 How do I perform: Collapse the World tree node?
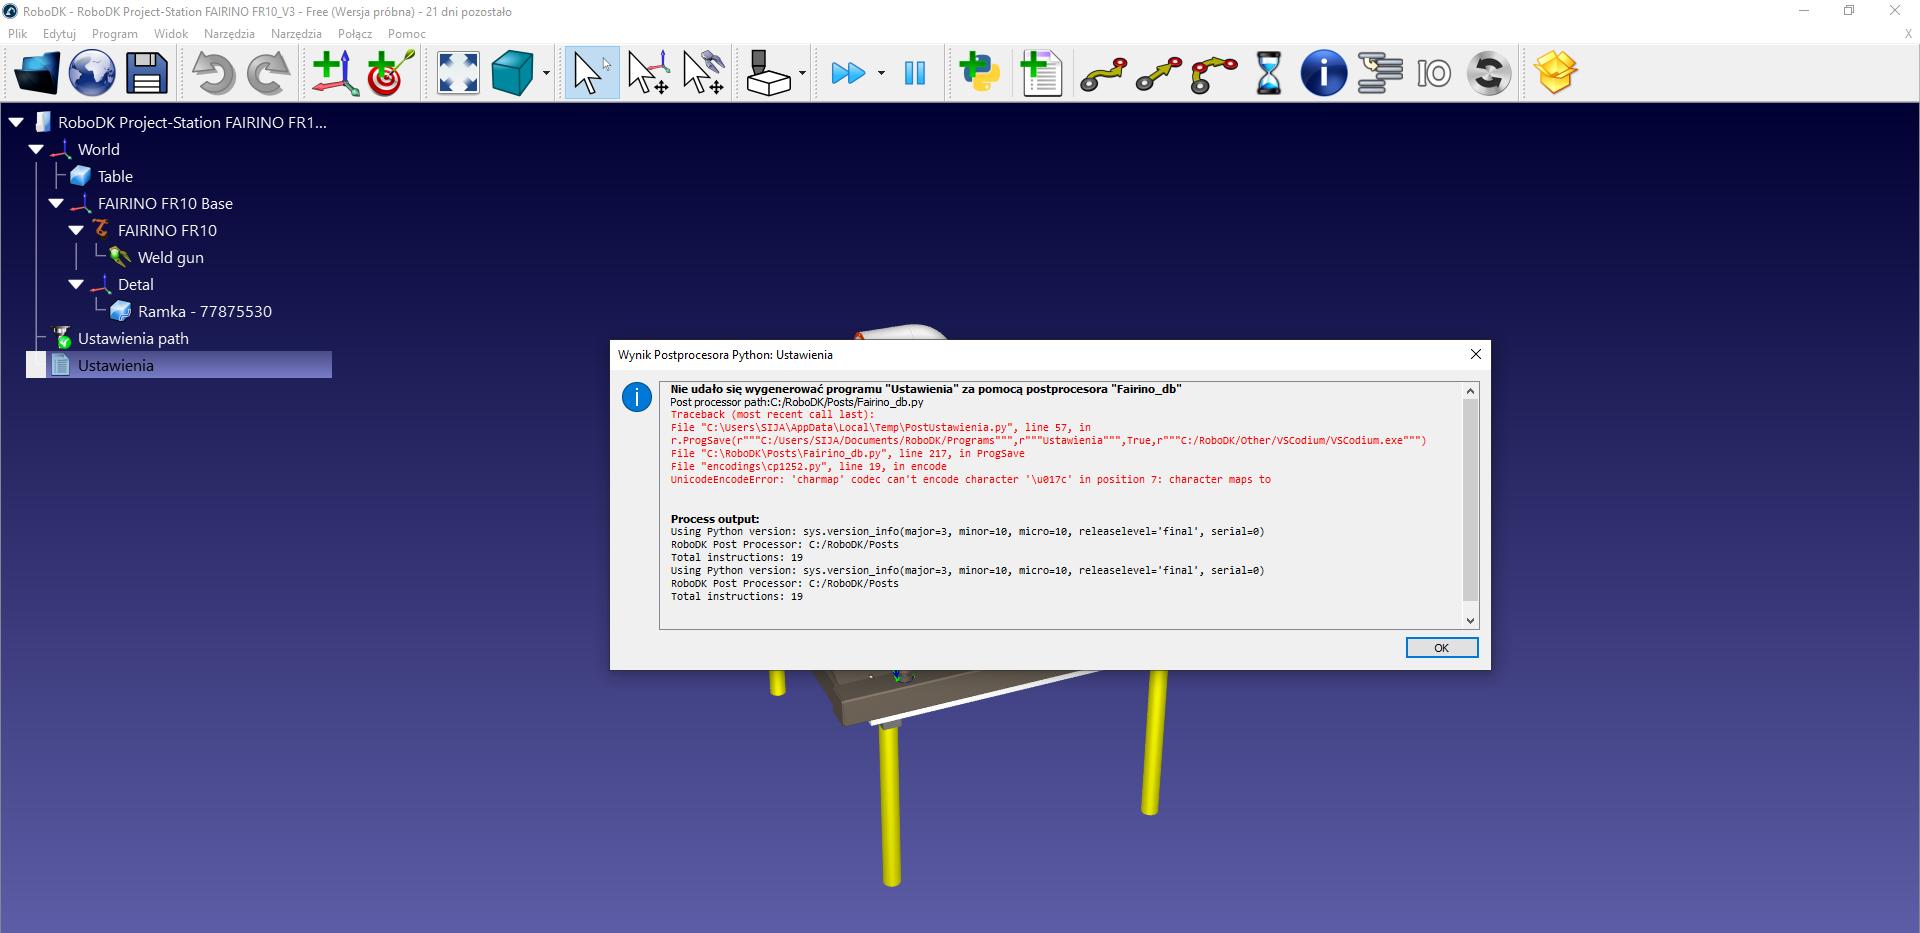36,150
